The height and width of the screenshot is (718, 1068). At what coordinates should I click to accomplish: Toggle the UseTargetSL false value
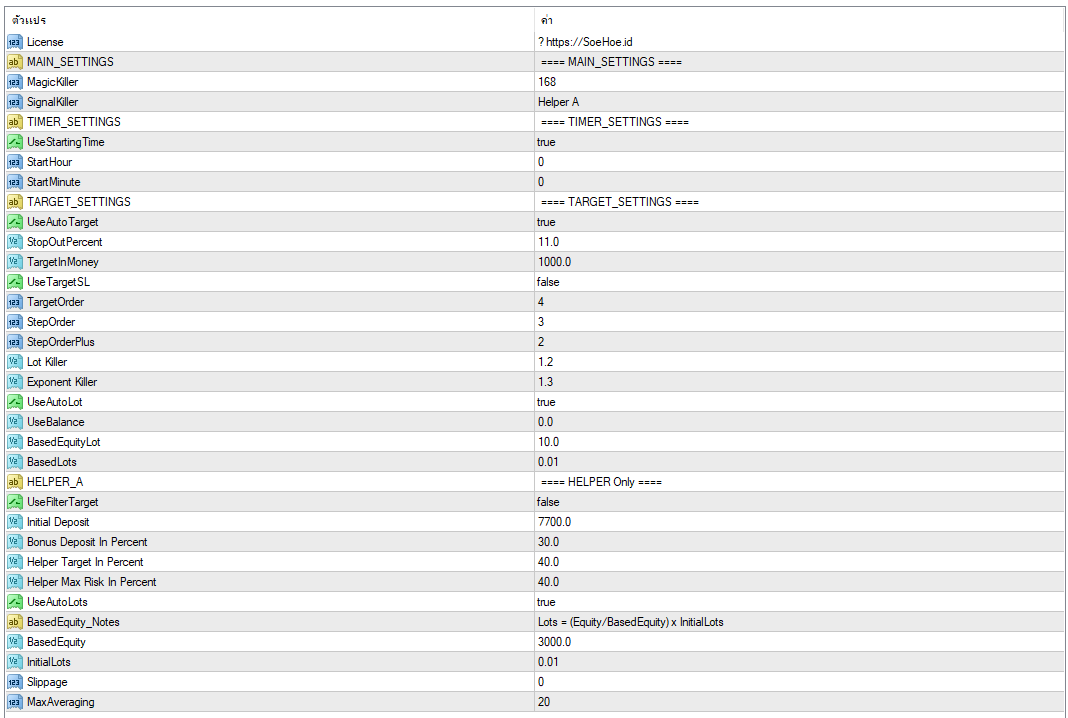coord(548,282)
